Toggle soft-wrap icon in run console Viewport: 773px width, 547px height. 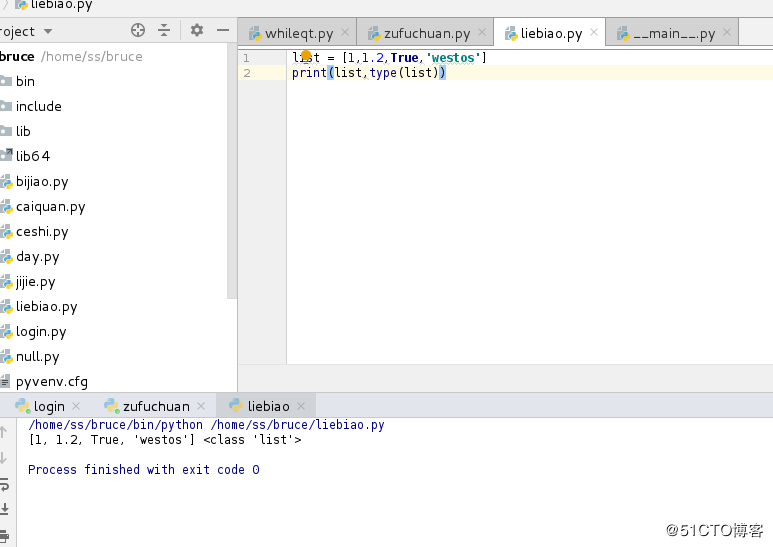pos(4,485)
